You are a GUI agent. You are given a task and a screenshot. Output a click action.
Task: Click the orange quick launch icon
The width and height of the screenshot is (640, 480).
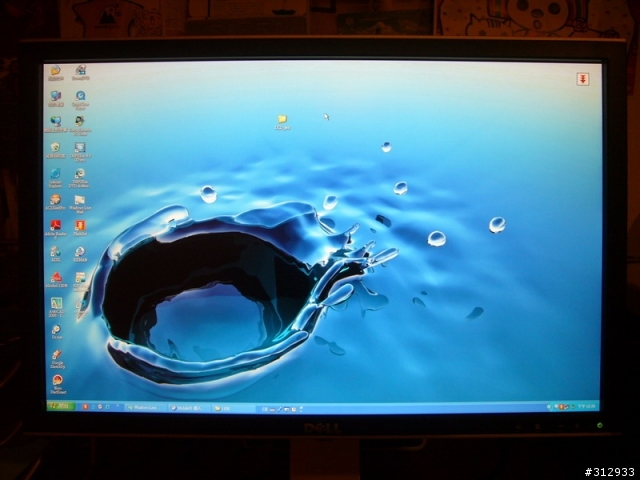coord(85,407)
